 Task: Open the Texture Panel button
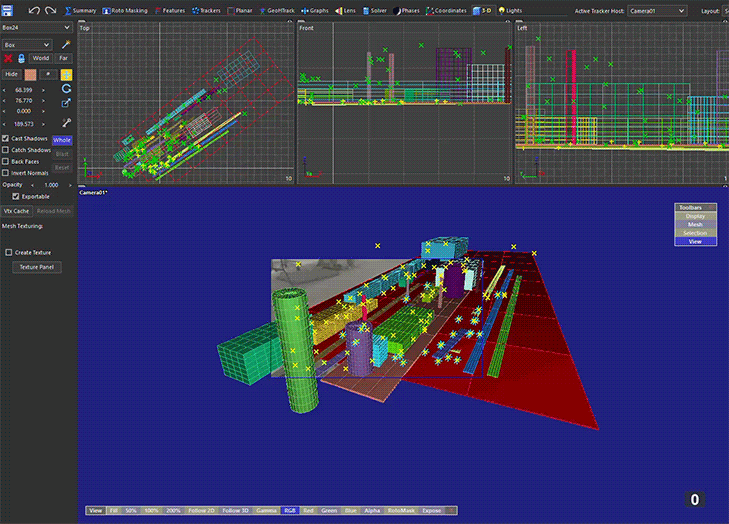[x=37, y=267]
